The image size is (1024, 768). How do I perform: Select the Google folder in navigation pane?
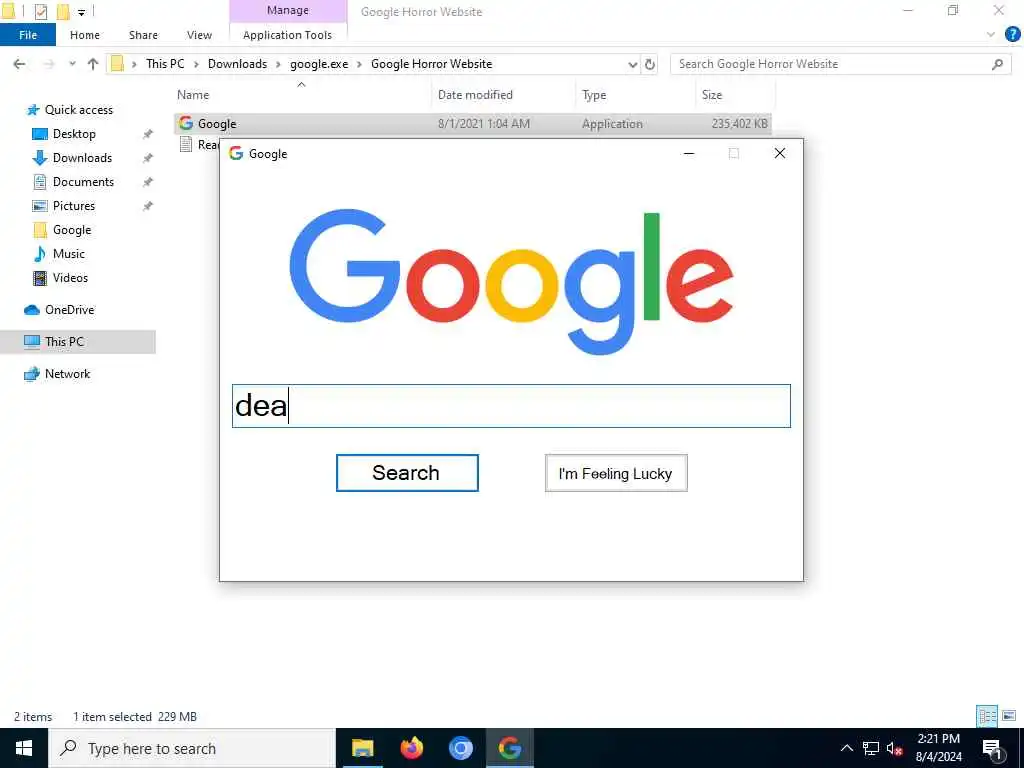tap(72, 230)
